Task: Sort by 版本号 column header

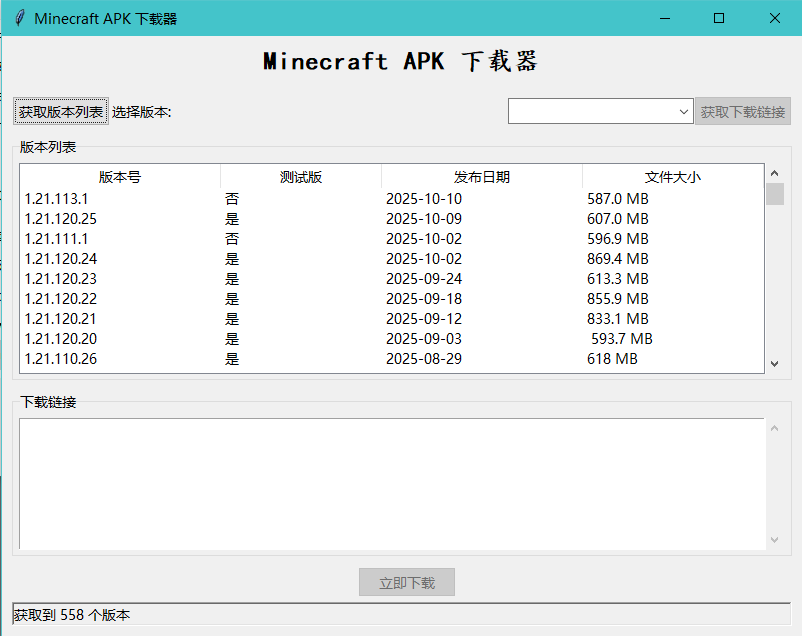Action: [120, 177]
